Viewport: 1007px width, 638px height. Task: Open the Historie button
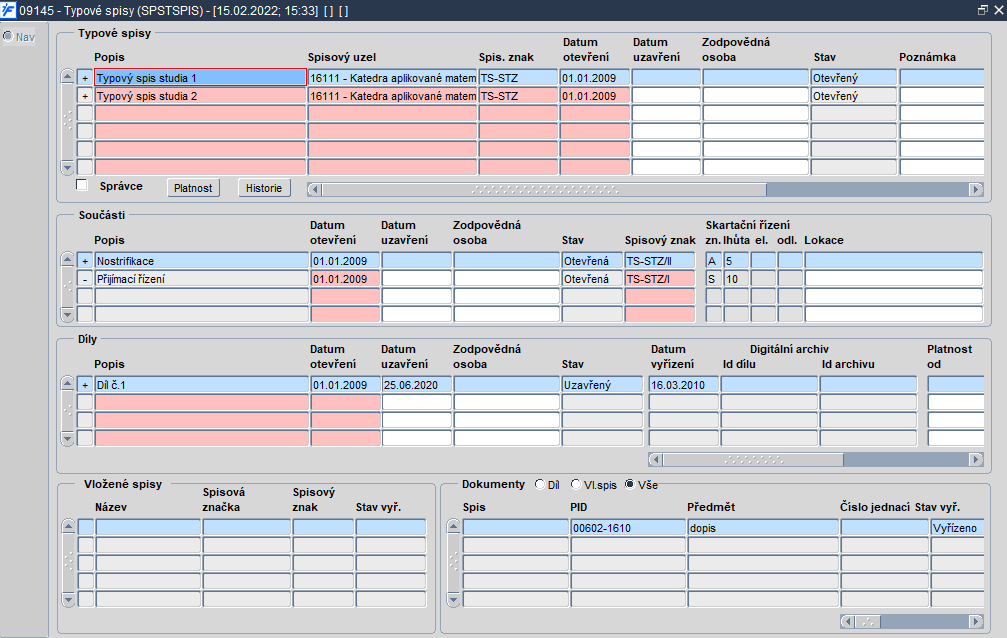pyautogui.click(x=264, y=188)
